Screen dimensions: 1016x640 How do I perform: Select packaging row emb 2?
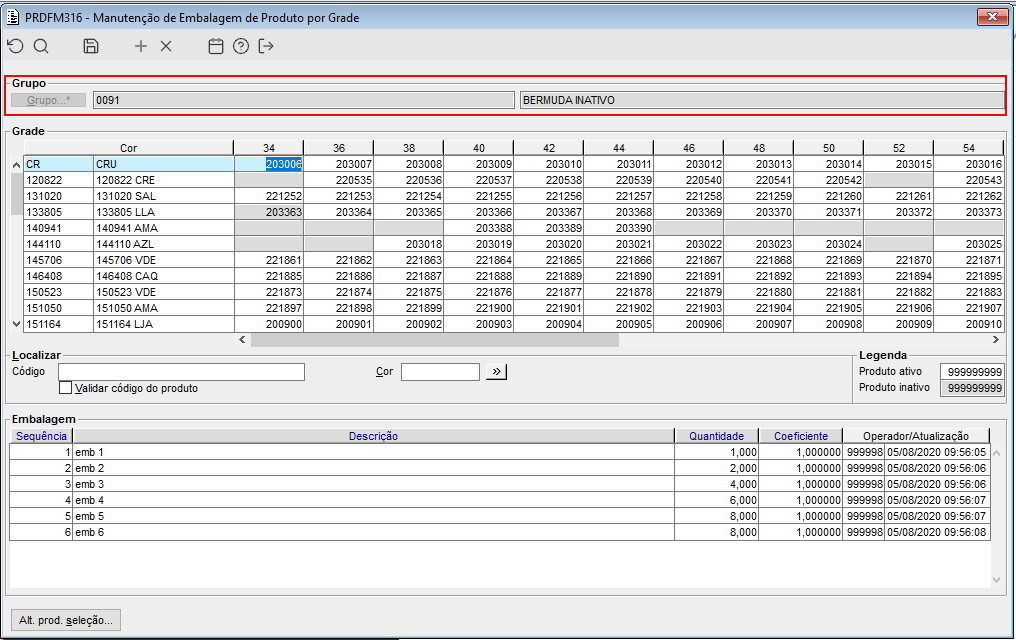500,468
